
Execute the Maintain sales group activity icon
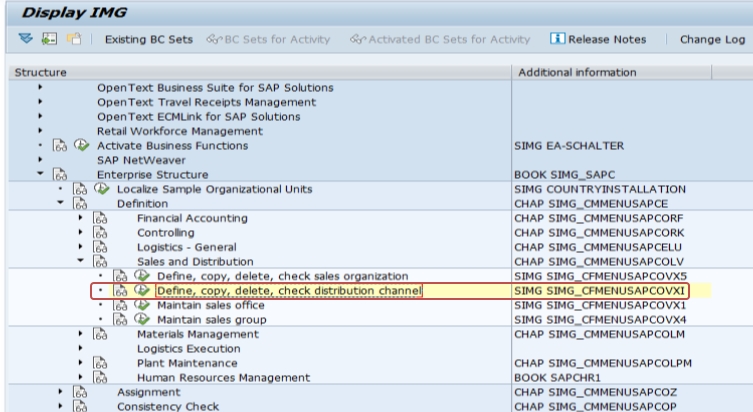click(x=142, y=319)
